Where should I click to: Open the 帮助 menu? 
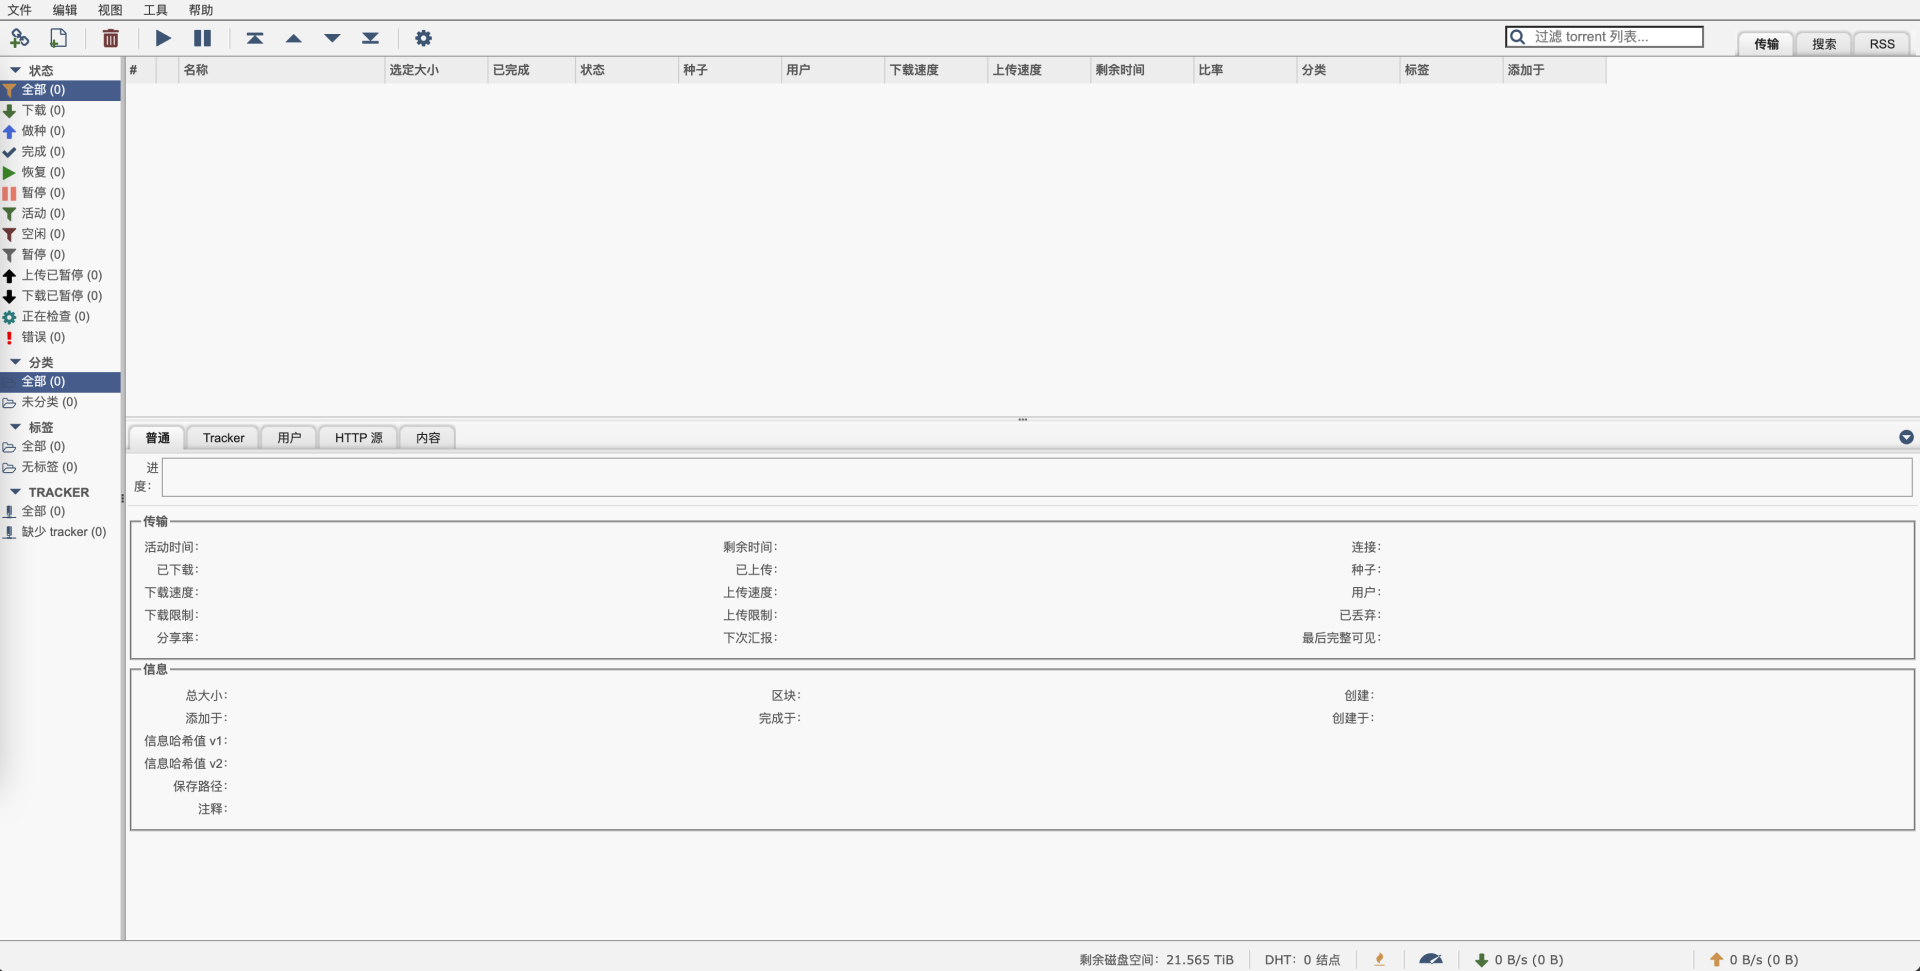pyautogui.click(x=201, y=10)
